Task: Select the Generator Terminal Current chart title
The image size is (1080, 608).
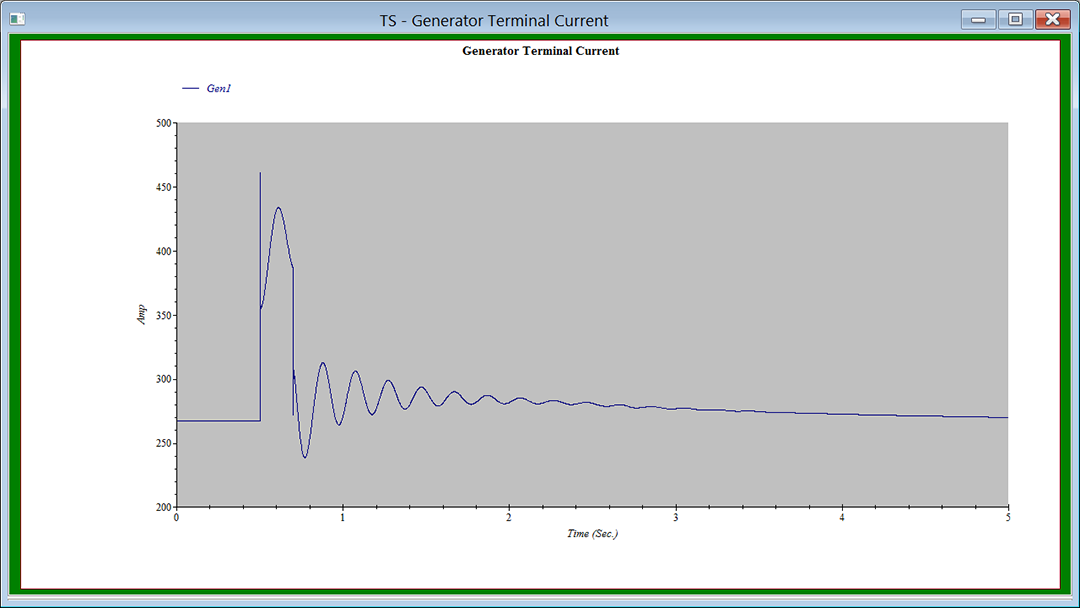Action: pos(540,51)
